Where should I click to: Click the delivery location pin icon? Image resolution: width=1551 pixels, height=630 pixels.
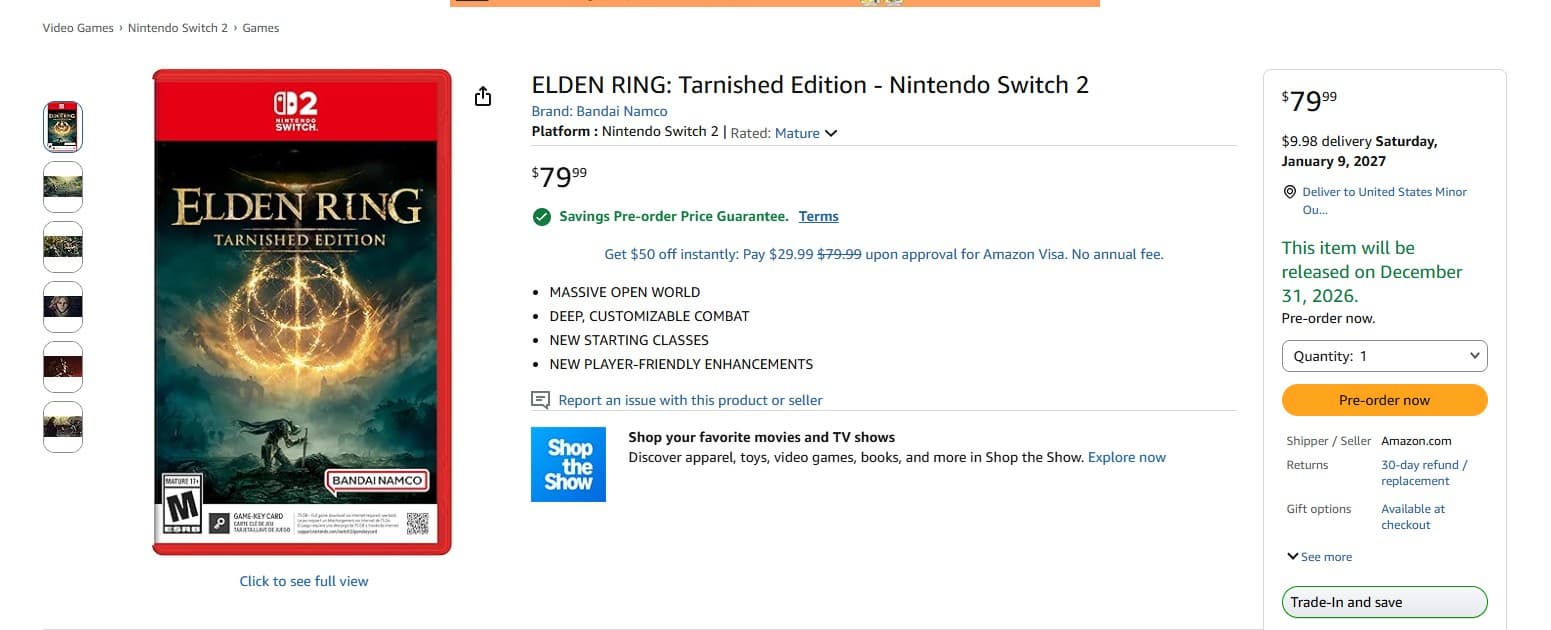pos(1290,192)
